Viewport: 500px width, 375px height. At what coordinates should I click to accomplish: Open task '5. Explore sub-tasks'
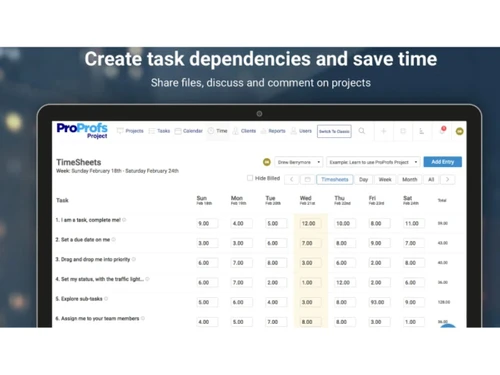tap(79, 299)
